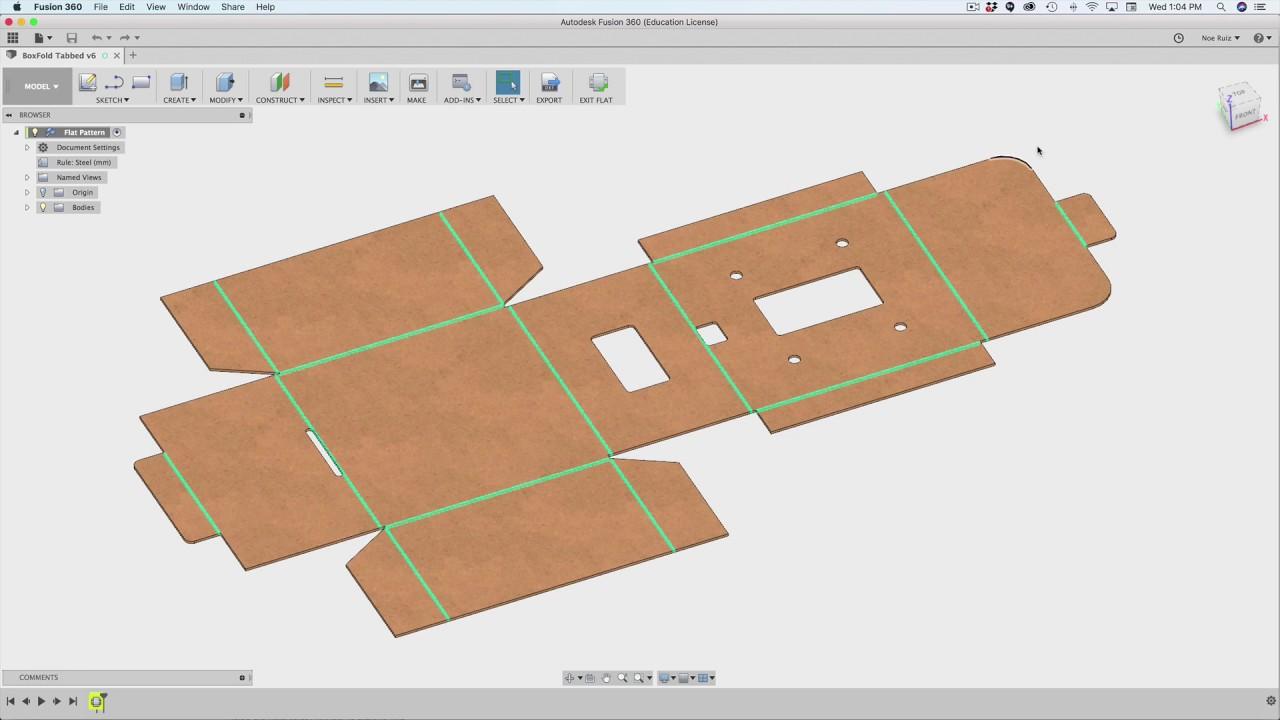Open the File document dropdown icon

(x=42, y=38)
